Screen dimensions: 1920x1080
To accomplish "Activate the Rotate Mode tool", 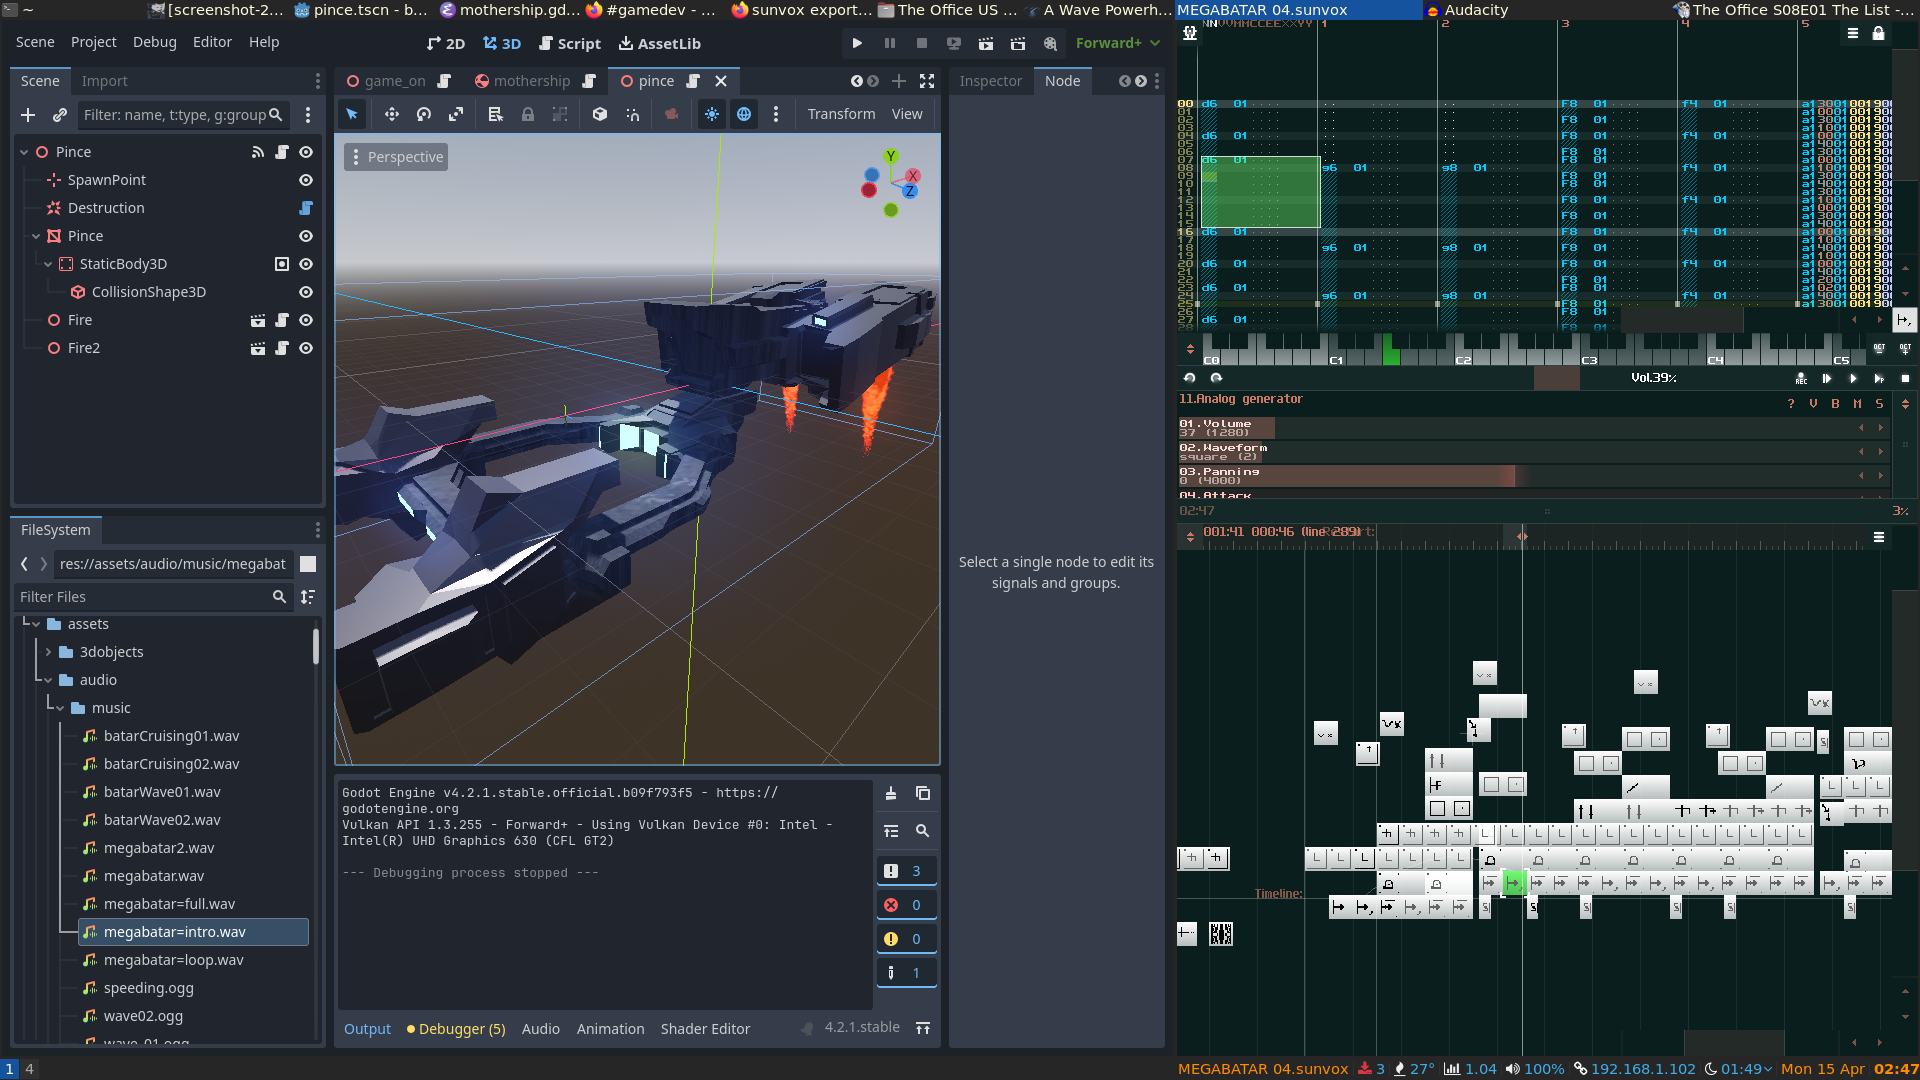I will 424,114.
